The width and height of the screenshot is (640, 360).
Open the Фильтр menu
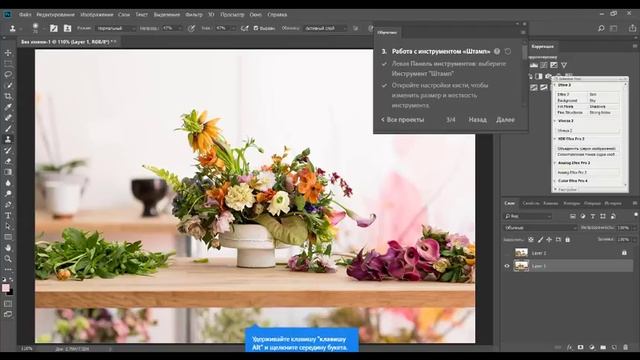tap(194, 14)
